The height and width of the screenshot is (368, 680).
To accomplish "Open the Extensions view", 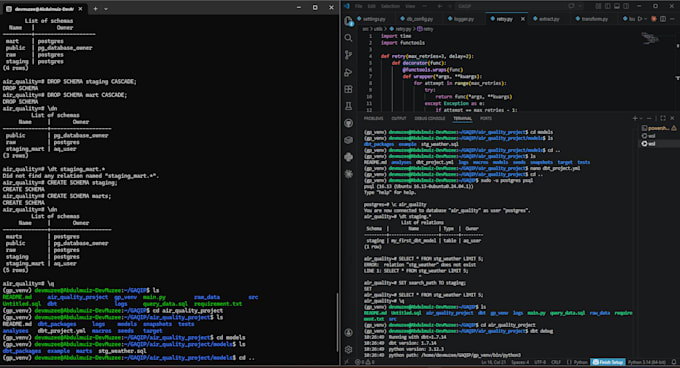I will (348, 89).
